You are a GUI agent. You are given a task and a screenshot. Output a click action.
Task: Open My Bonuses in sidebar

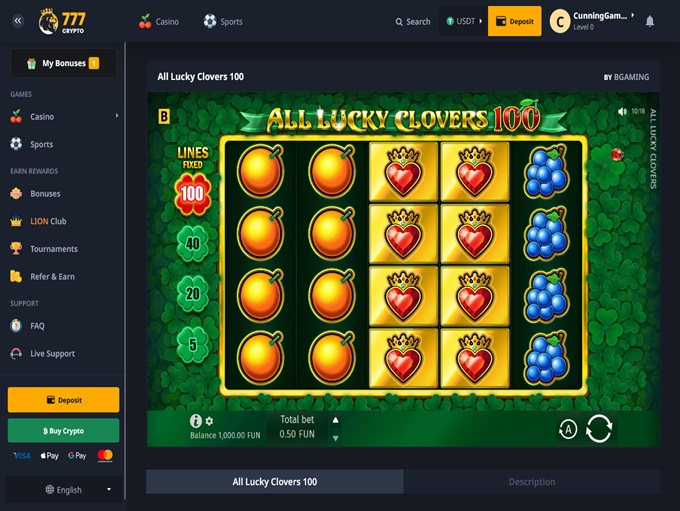click(63, 63)
